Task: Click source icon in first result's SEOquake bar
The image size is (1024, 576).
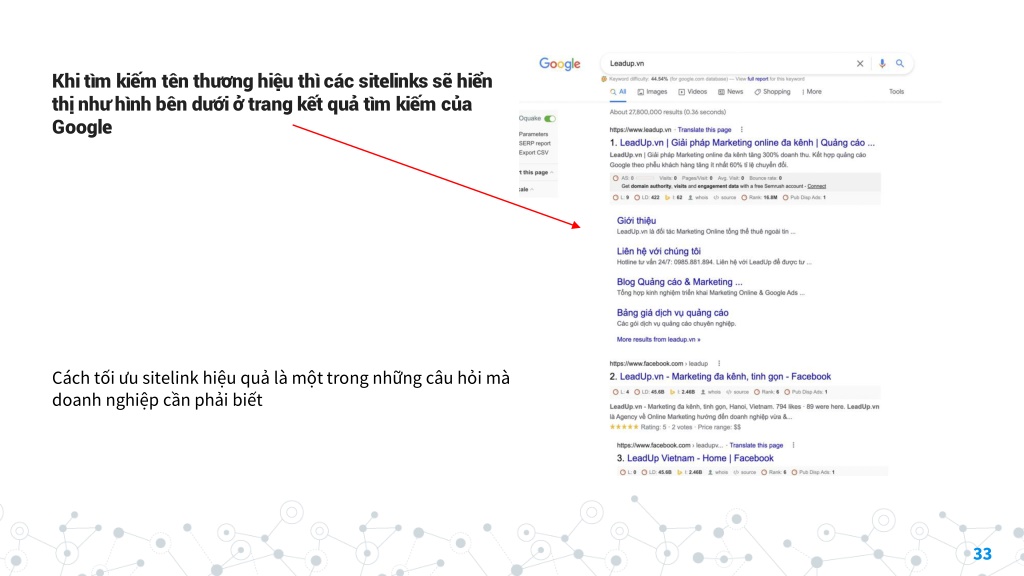Action: tap(725, 197)
